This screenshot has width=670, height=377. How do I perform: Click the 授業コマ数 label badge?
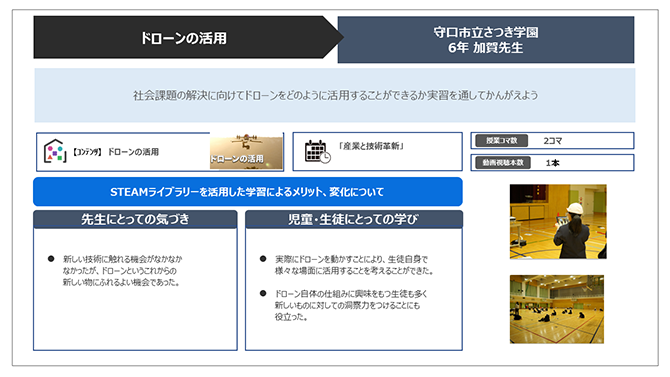point(502,141)
